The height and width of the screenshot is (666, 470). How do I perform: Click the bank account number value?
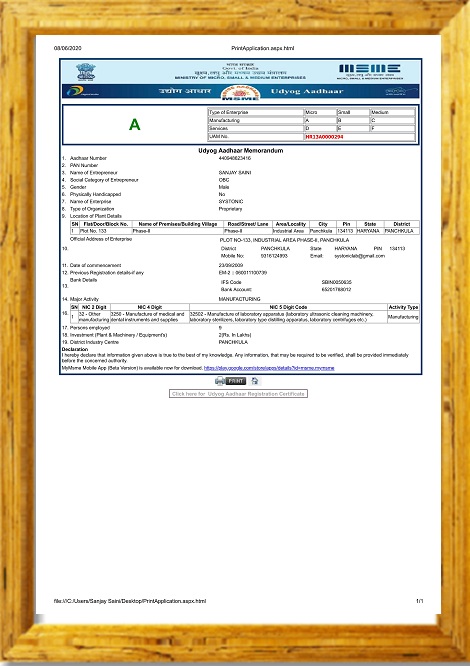pos(336,290)
